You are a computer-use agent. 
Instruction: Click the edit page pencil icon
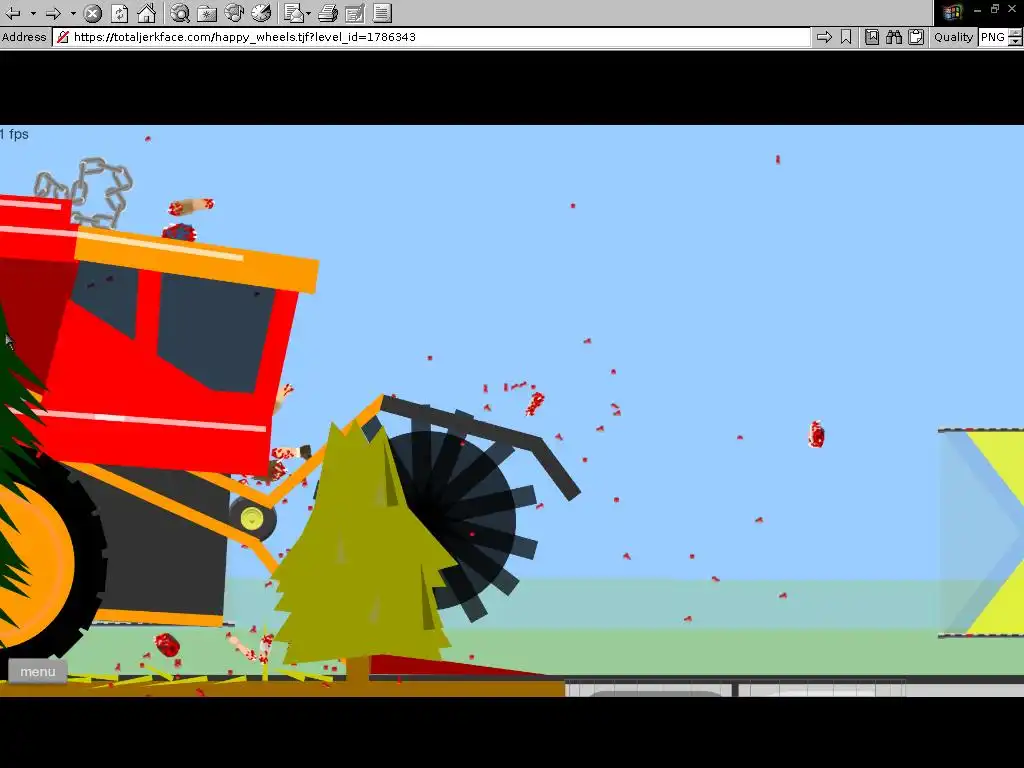(355, 13)
